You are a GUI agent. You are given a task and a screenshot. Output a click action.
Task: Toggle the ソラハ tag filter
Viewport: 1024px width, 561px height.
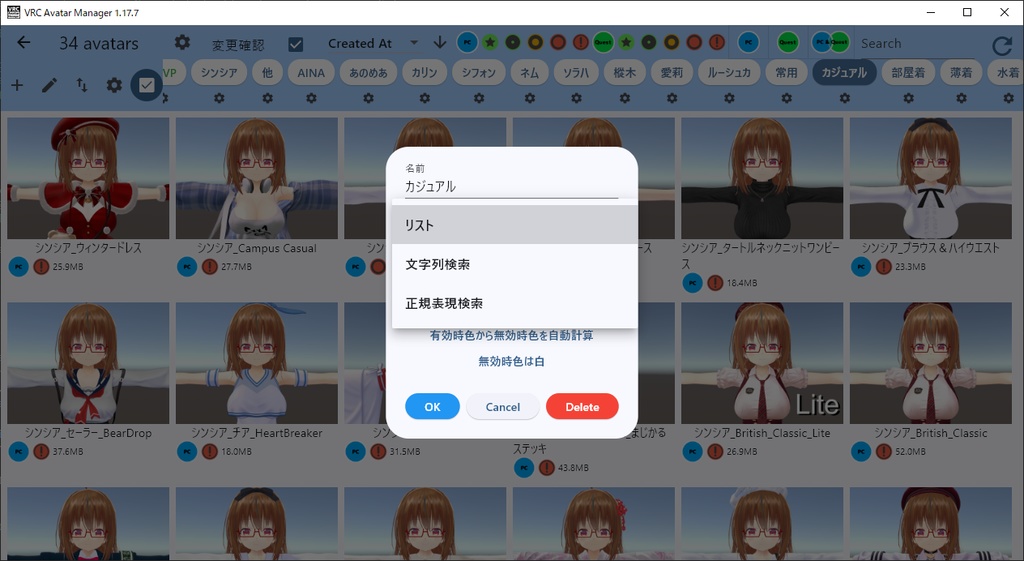[x=576, y=72]
